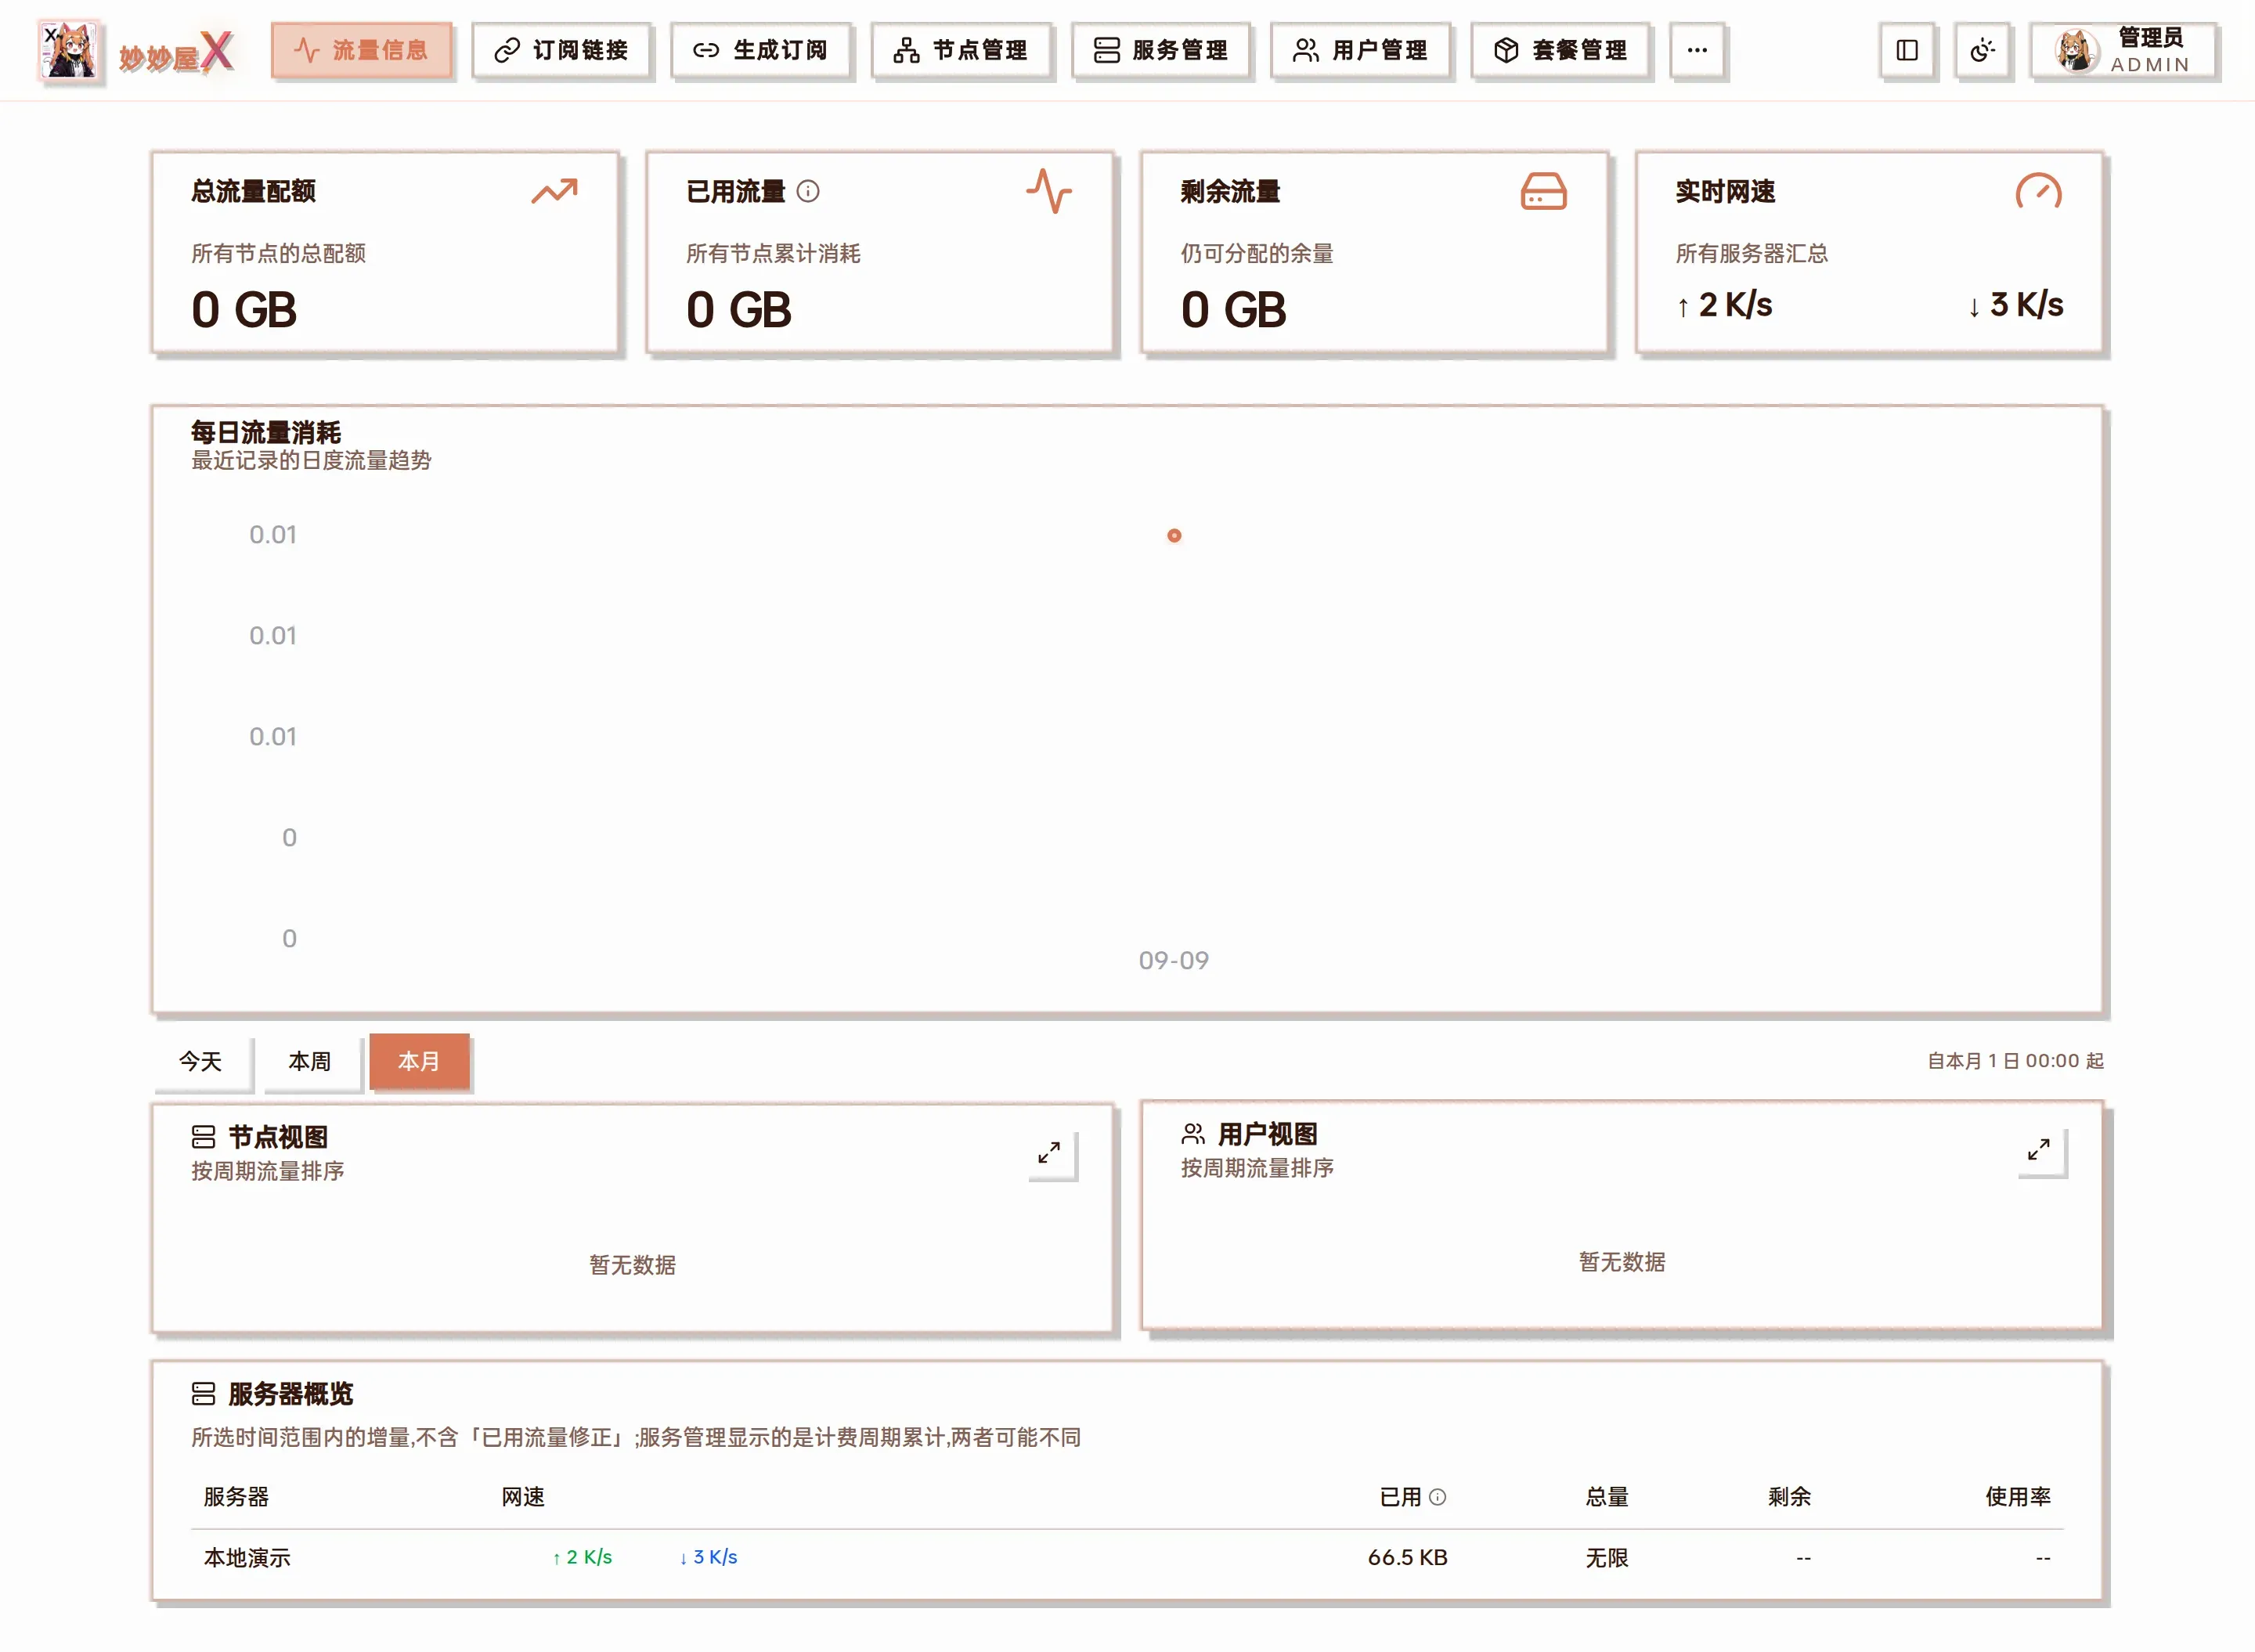Select the 今天 time range
Screen dimensions: 2255x1652
(x=200, y=1061)
